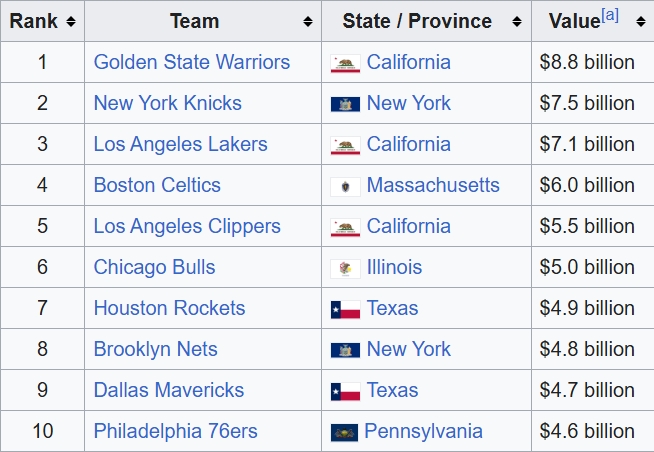Viewport: 654px width, 452px height.
Task: Click the California flag beside Golden State Warriors
Action: click(x=345, y=63)
